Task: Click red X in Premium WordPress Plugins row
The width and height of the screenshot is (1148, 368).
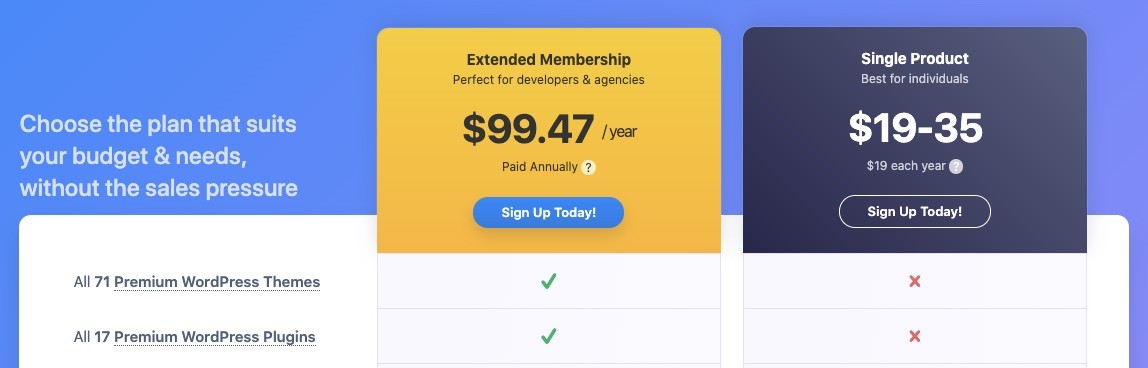Action: pyautogui.click(x=914, y=337)
